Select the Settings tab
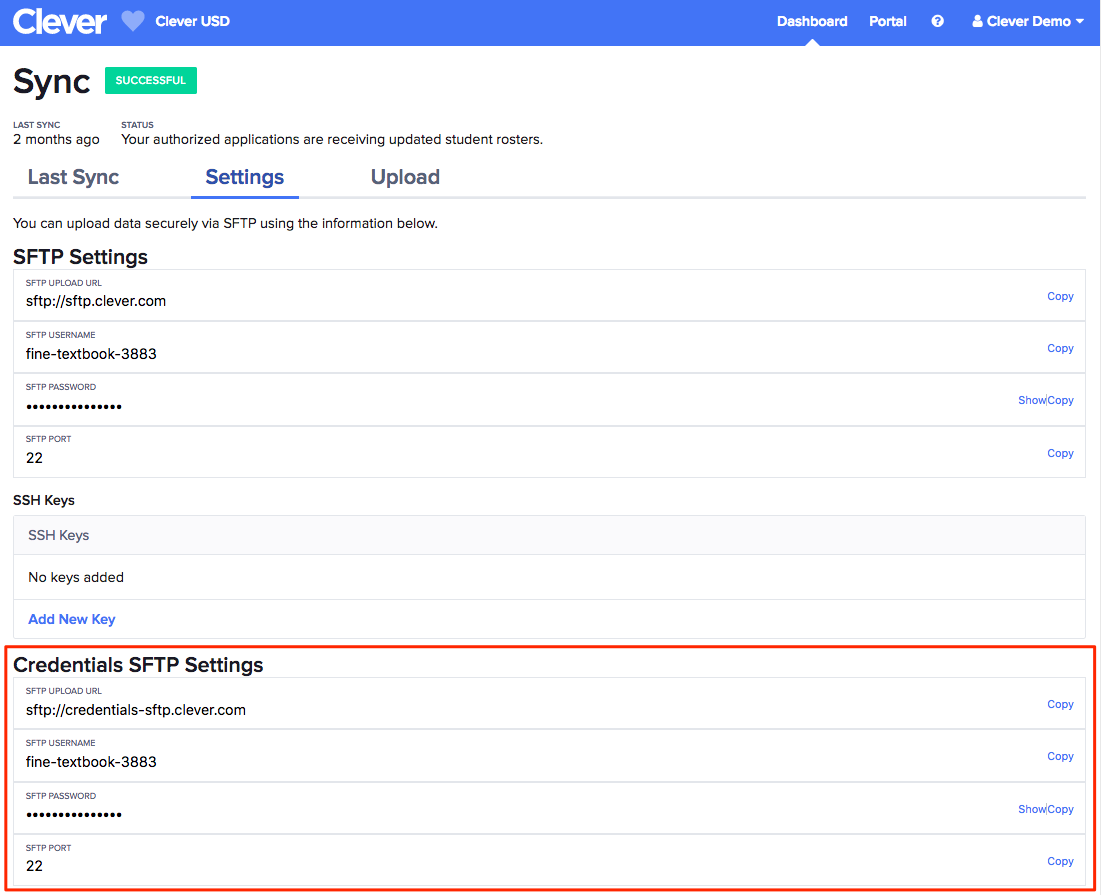Image resolution: width=1101 pixels, height=895 pixels. point(245,177)
